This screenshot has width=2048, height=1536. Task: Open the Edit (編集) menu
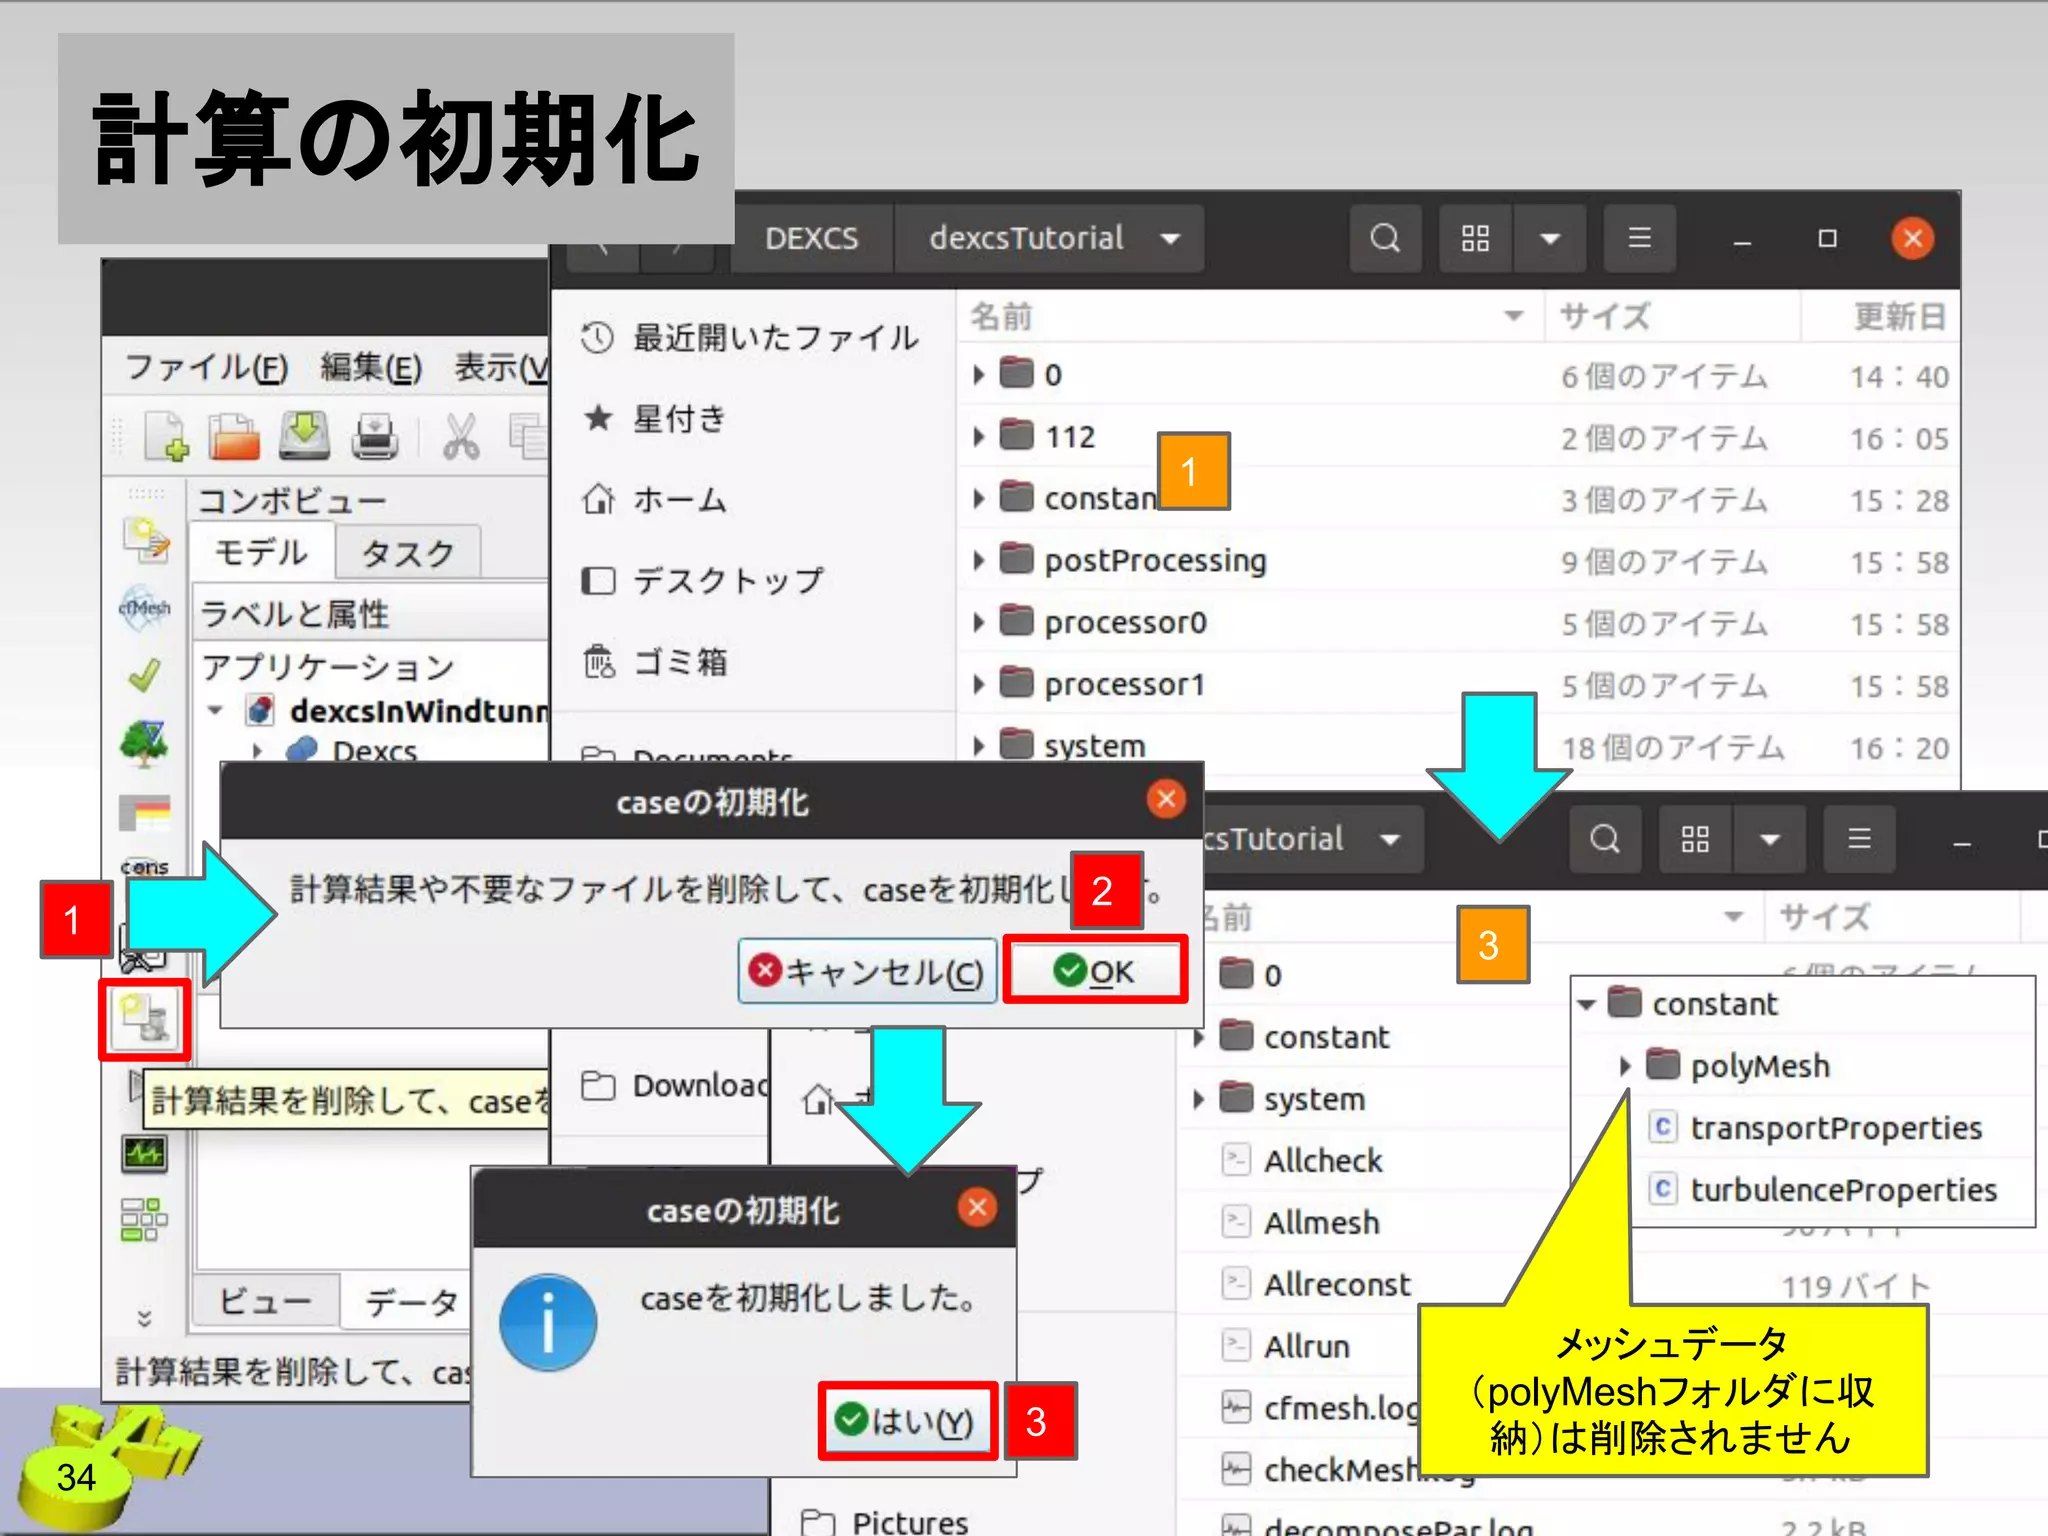tap(371, 368)
